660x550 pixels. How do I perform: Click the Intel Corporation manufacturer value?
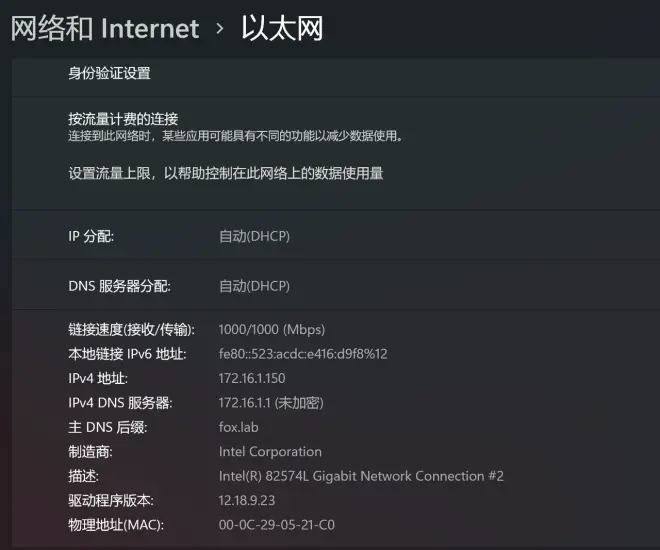pos(270,452)
